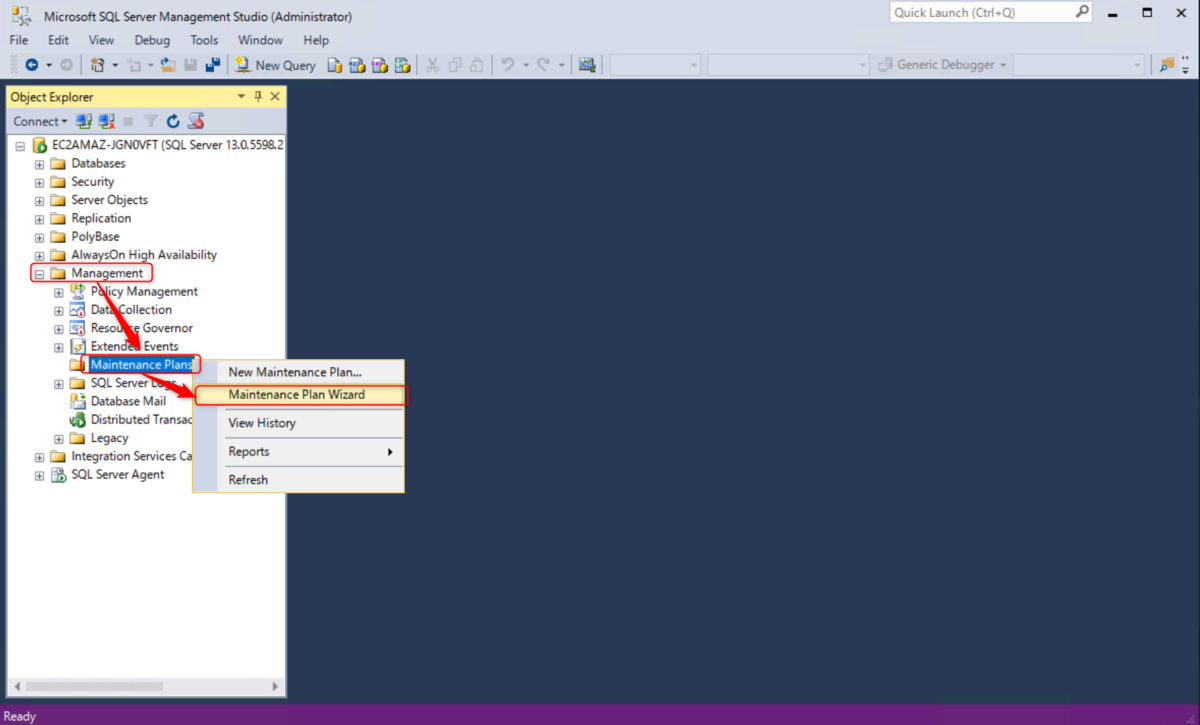Click the search icon in Quick Launch

click(1082, 12)
